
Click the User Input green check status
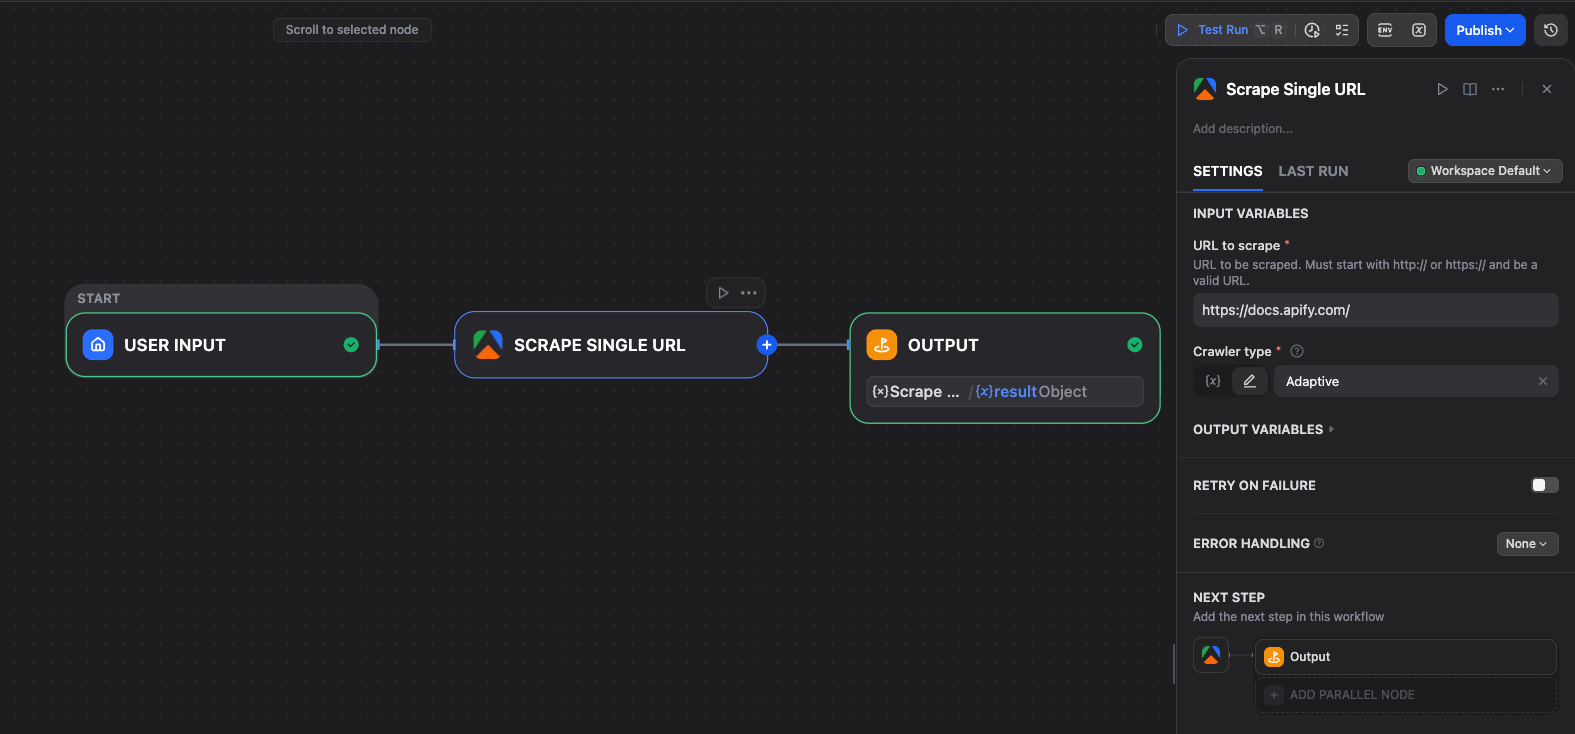tap(351, 345)
